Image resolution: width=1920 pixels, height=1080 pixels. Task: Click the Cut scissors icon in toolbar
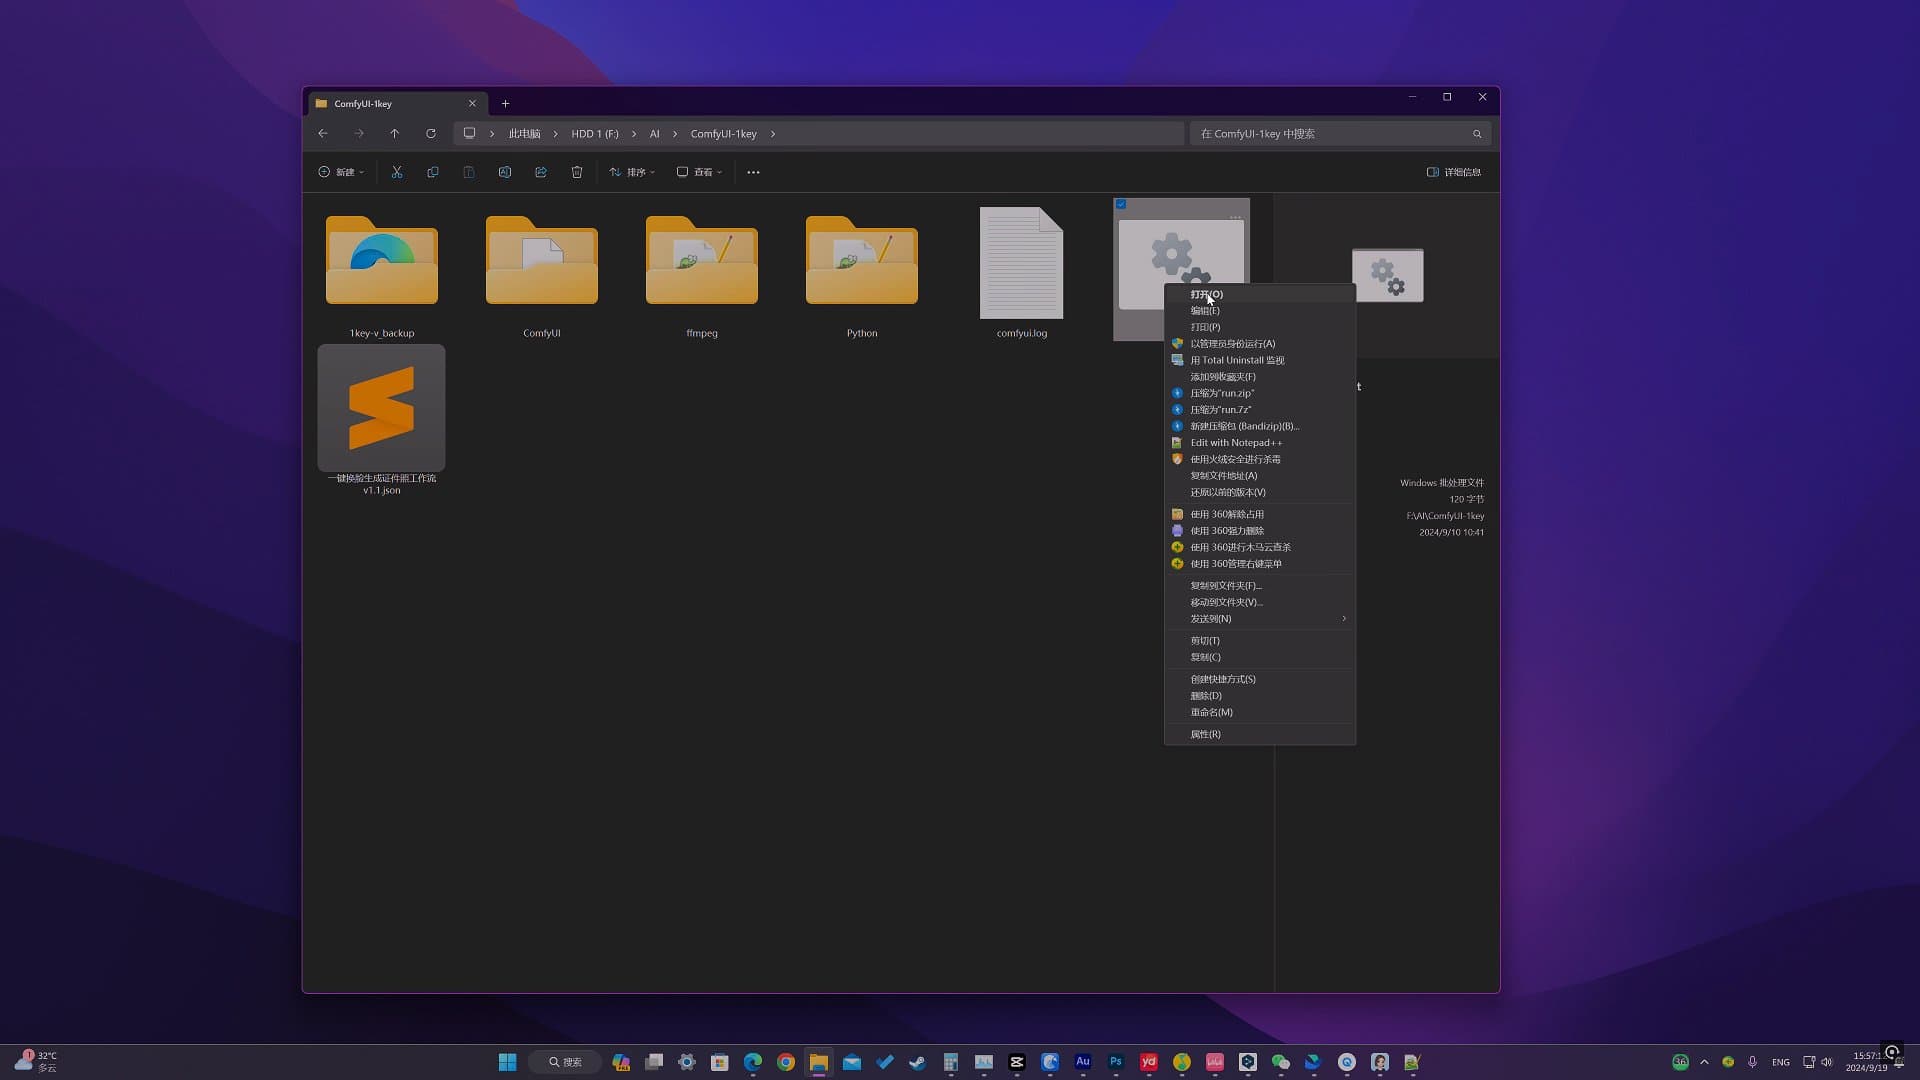[397, 172]
